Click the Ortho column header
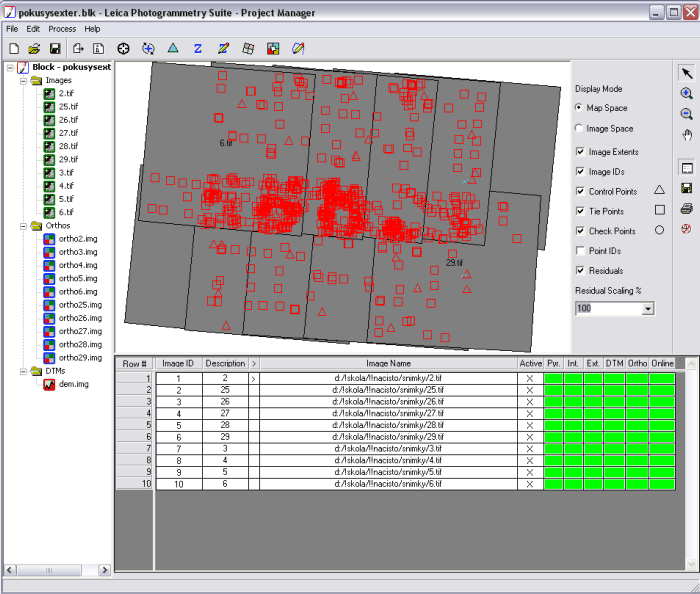The width and height of the screenshot is (700, 594). tap(637, 364)
